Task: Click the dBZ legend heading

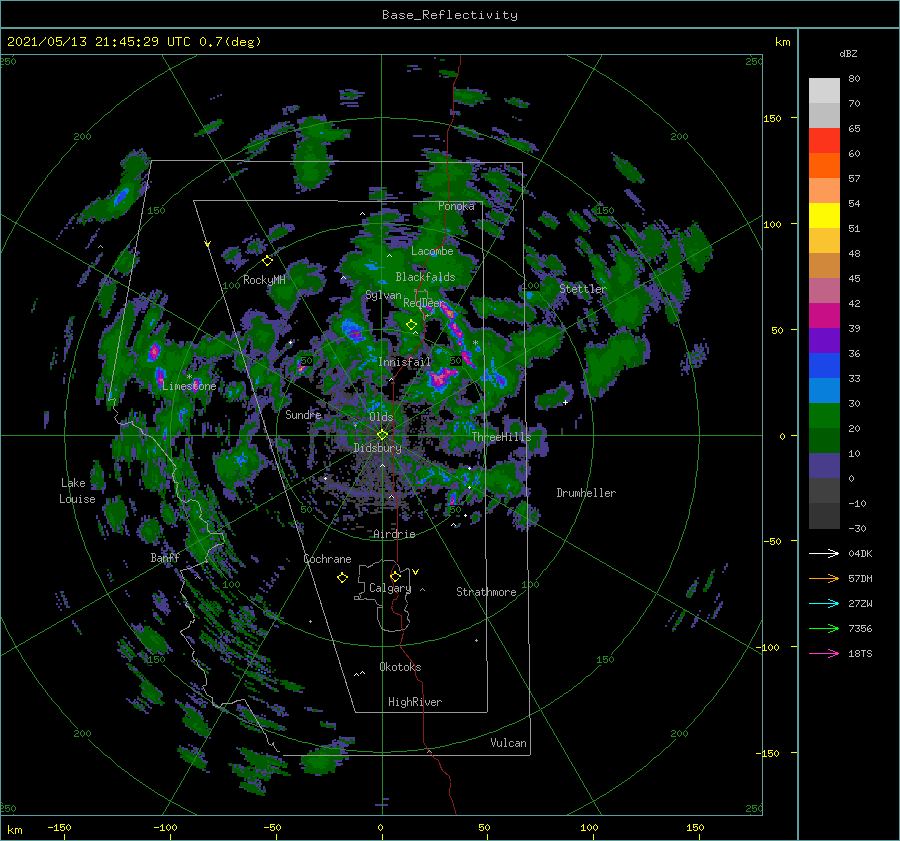Action: point(848,53)
